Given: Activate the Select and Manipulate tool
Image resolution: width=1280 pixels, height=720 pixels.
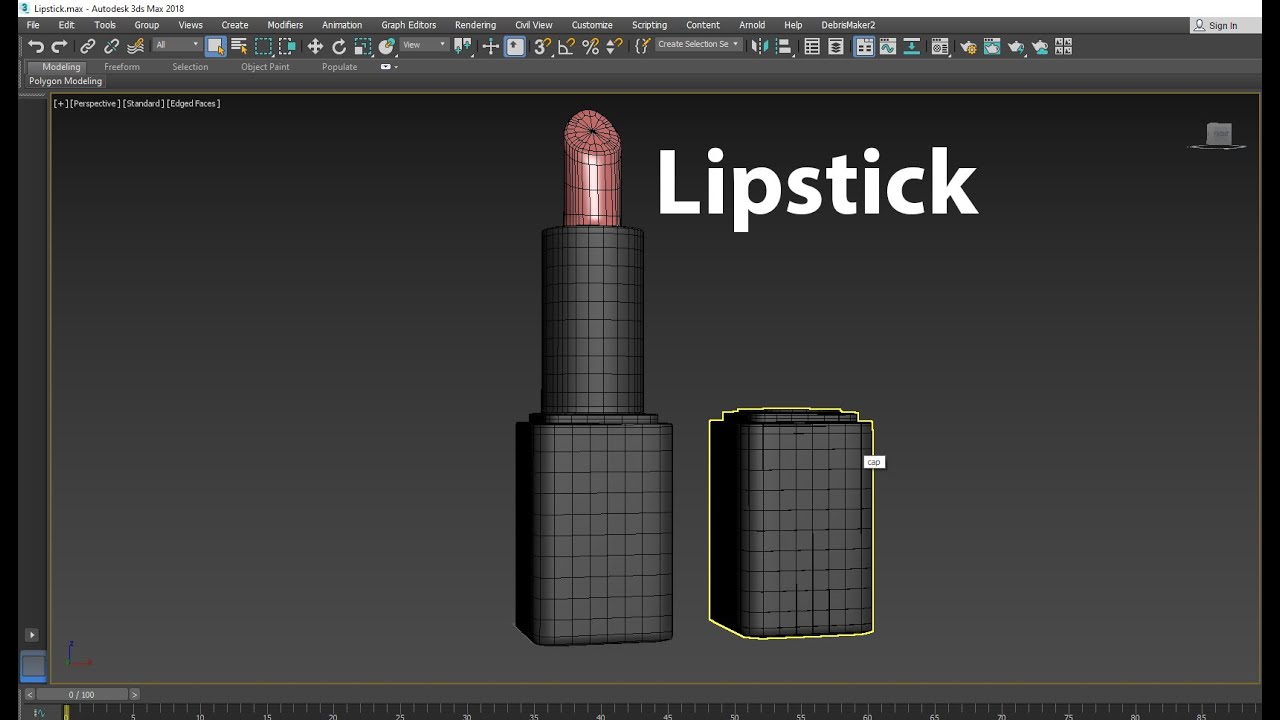Looking at the screenshot, I should 490,46.
